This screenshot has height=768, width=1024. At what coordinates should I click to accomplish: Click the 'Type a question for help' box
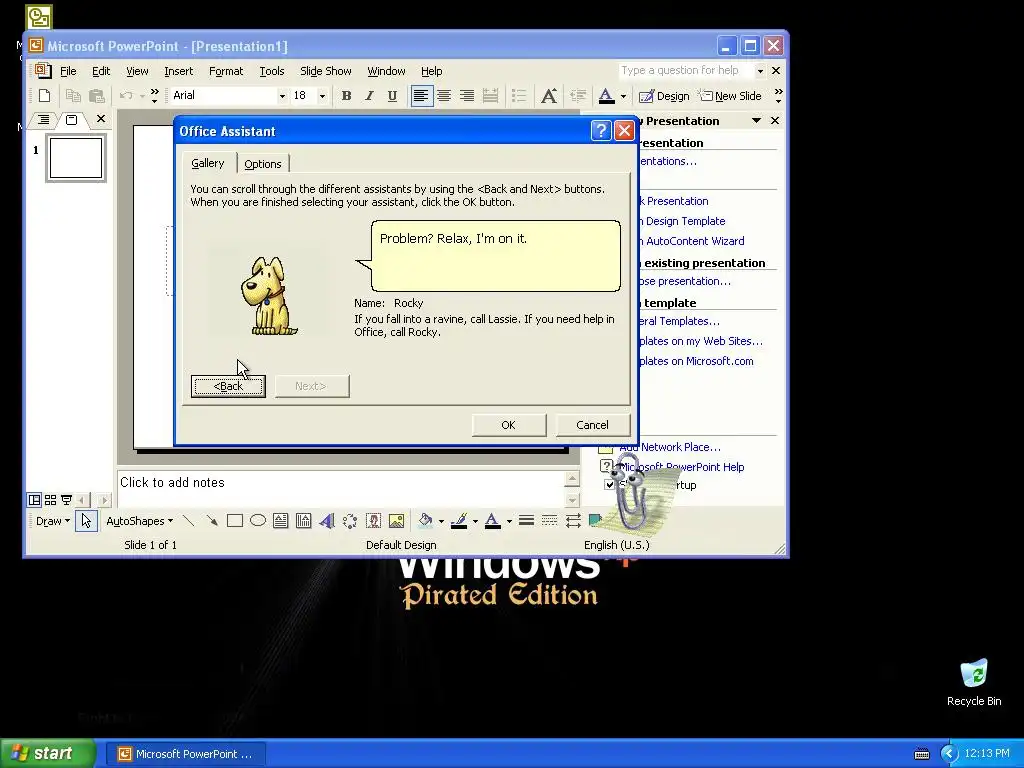(x=686, y=71)
